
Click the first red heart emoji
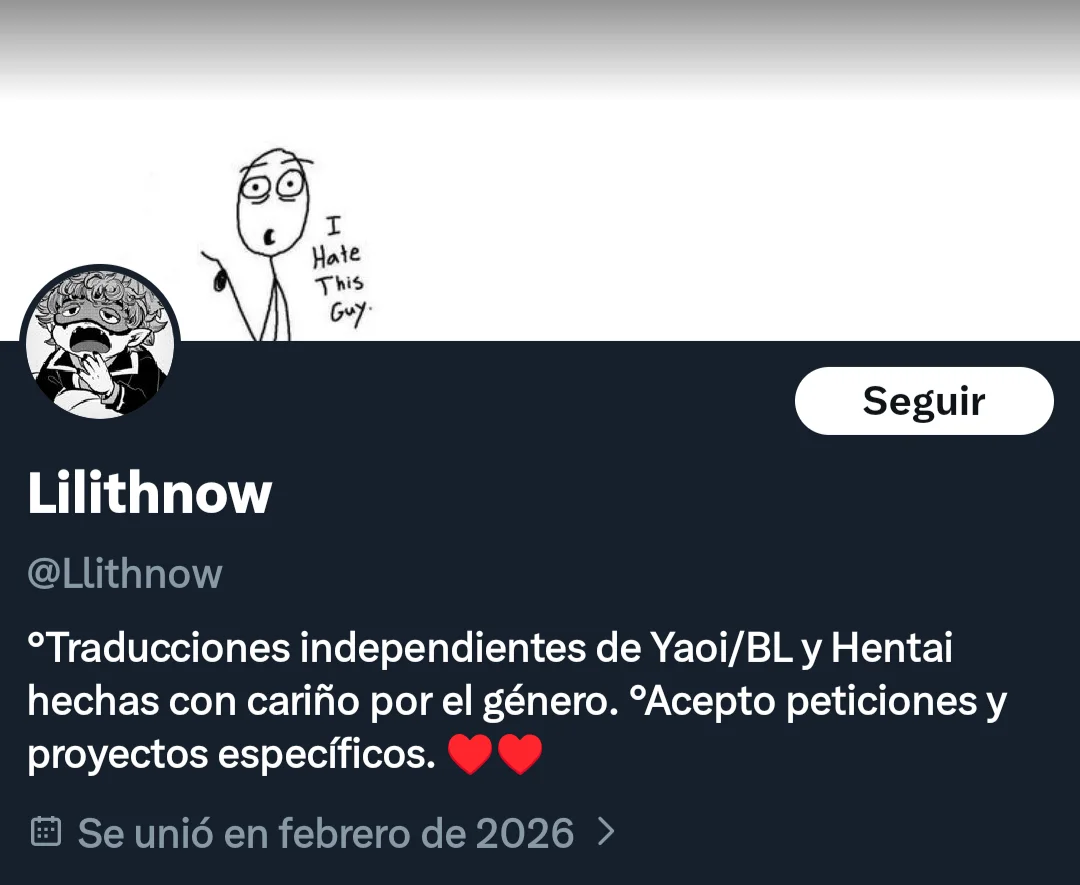(470, 754)
